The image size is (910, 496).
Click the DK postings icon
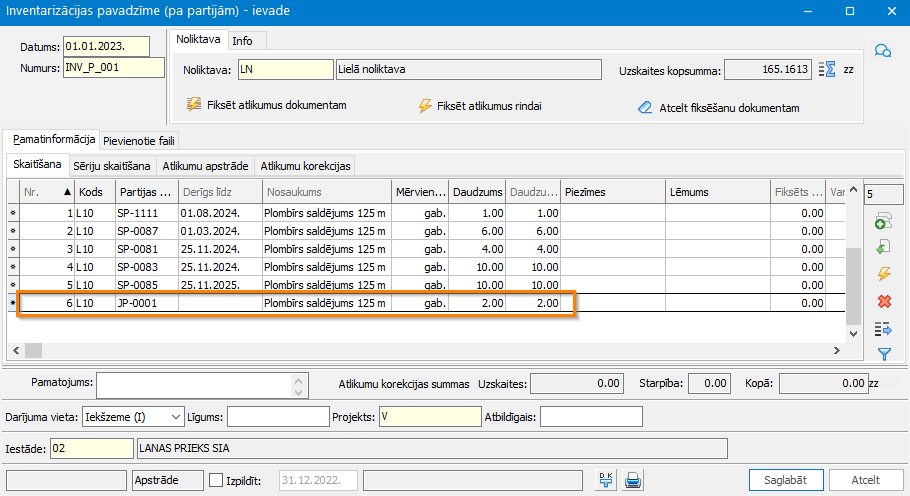pos(606,480)
